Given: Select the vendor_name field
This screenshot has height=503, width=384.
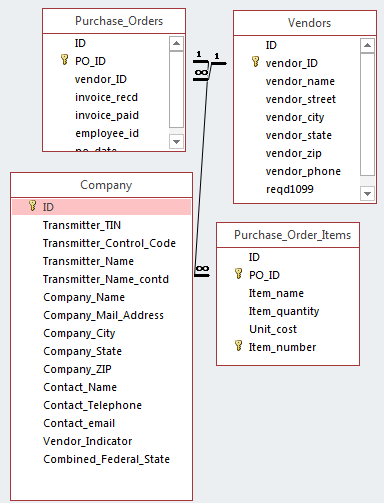Looking at the screenshot, I should click(300, 81).
